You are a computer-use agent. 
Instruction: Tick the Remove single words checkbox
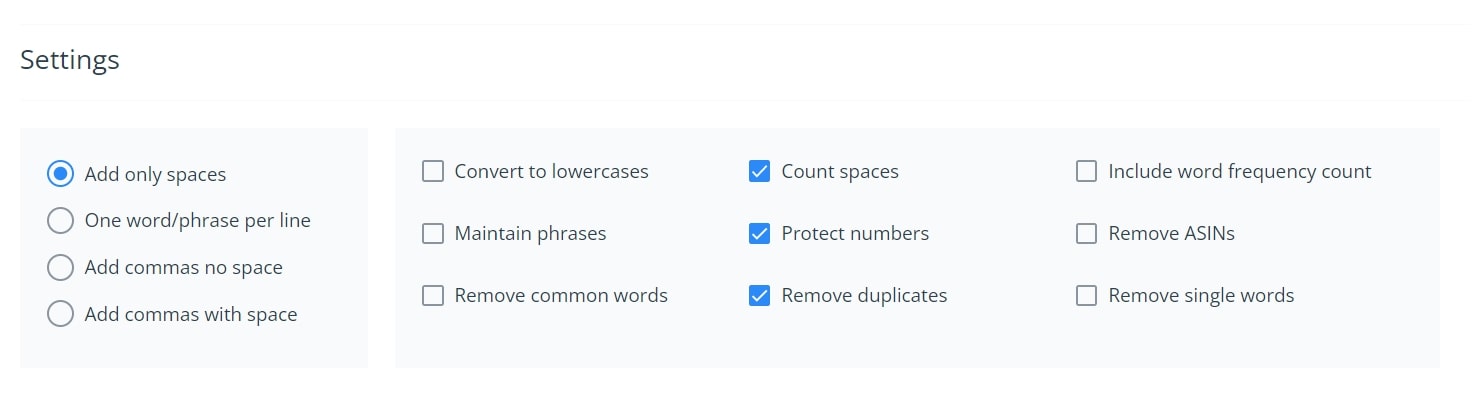(x=1087, y=296)
